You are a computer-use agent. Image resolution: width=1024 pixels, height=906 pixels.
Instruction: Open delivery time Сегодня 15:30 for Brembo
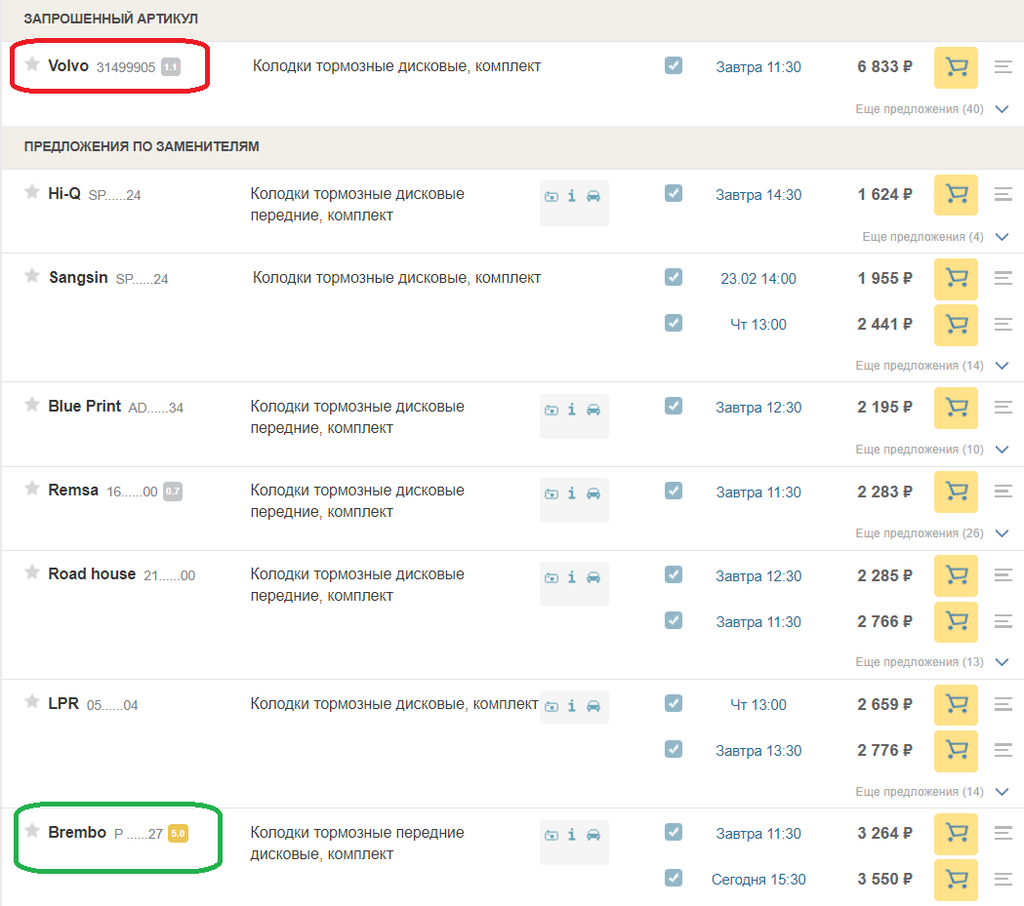pos(758,880)
